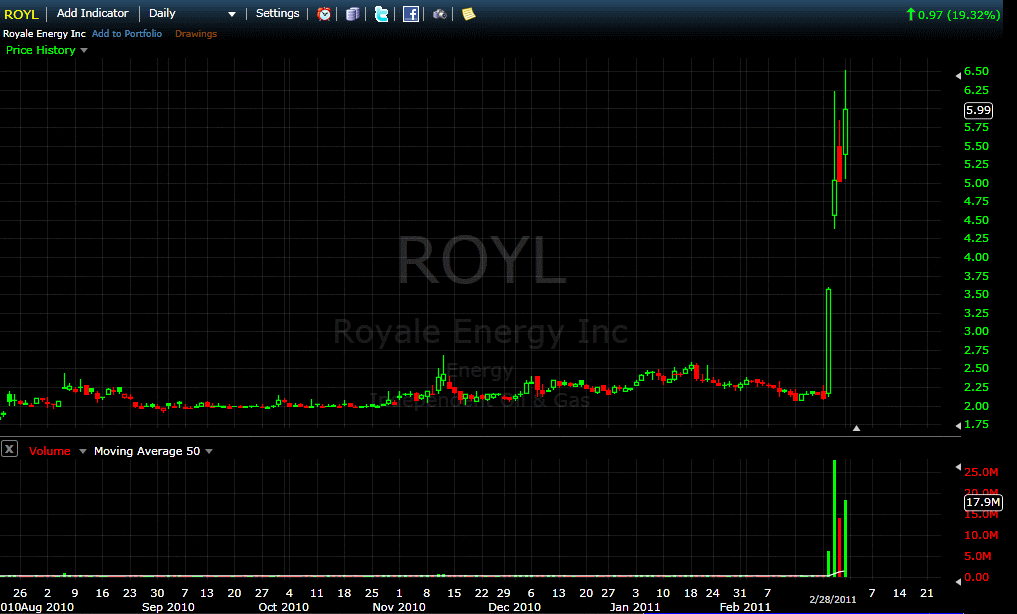This screenshot has width=1017, height=614.
Task: Close the Volume indicator panel with X
Action: coord(9,449)
